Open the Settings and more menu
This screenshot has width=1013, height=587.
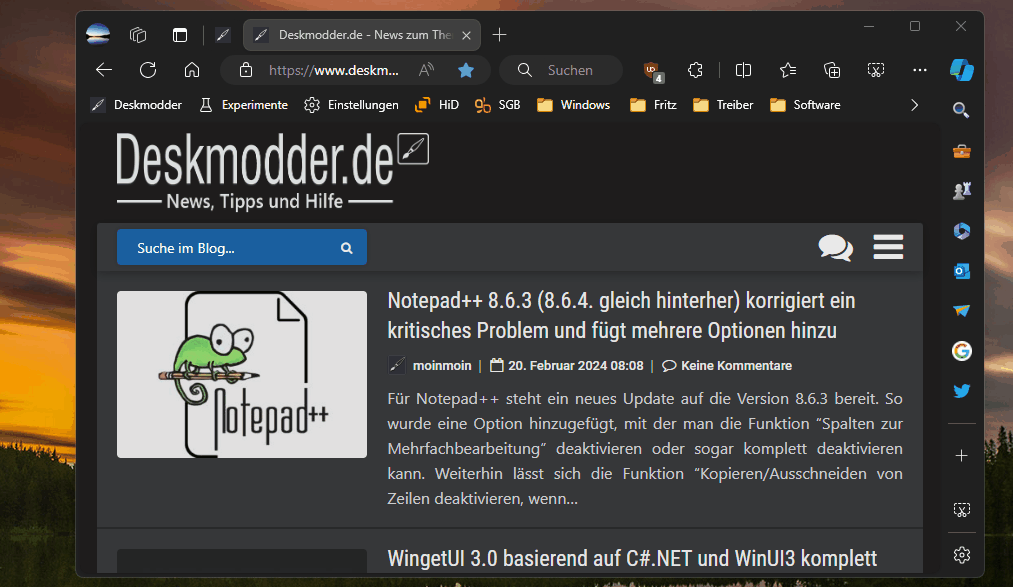pos(919,70)
